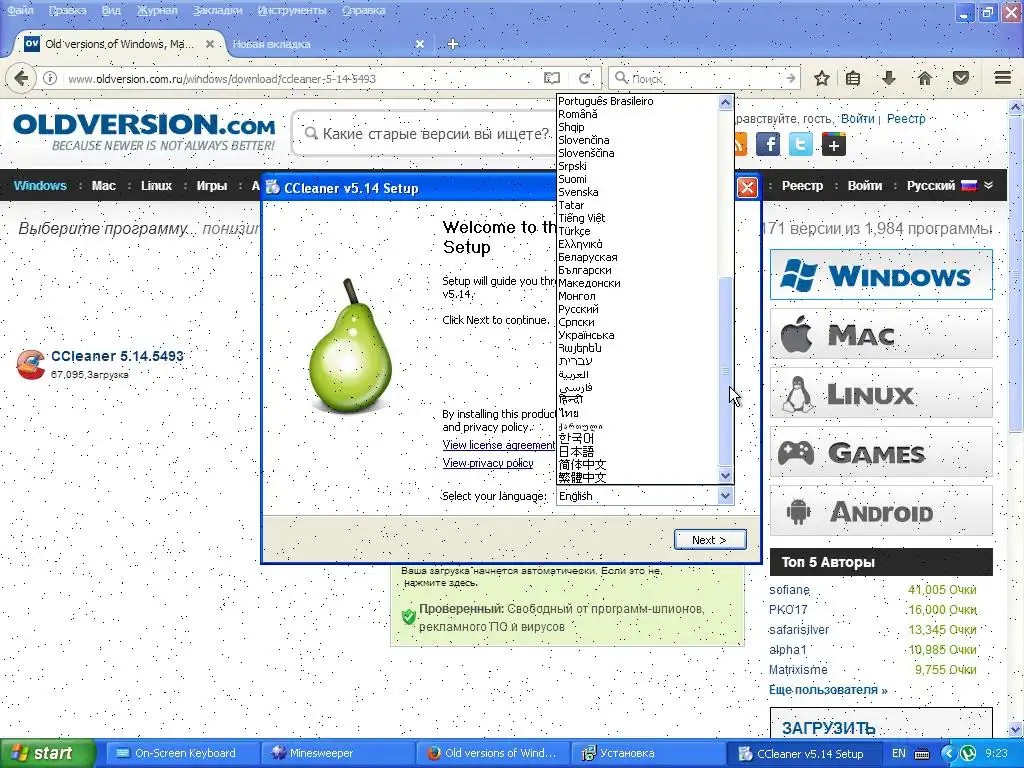Image resolution: width=1024 pixels, height=768 pixels.
Task: Close the Old versions of Windows tab
Action: pyautogui.click(x=210, y=44)
